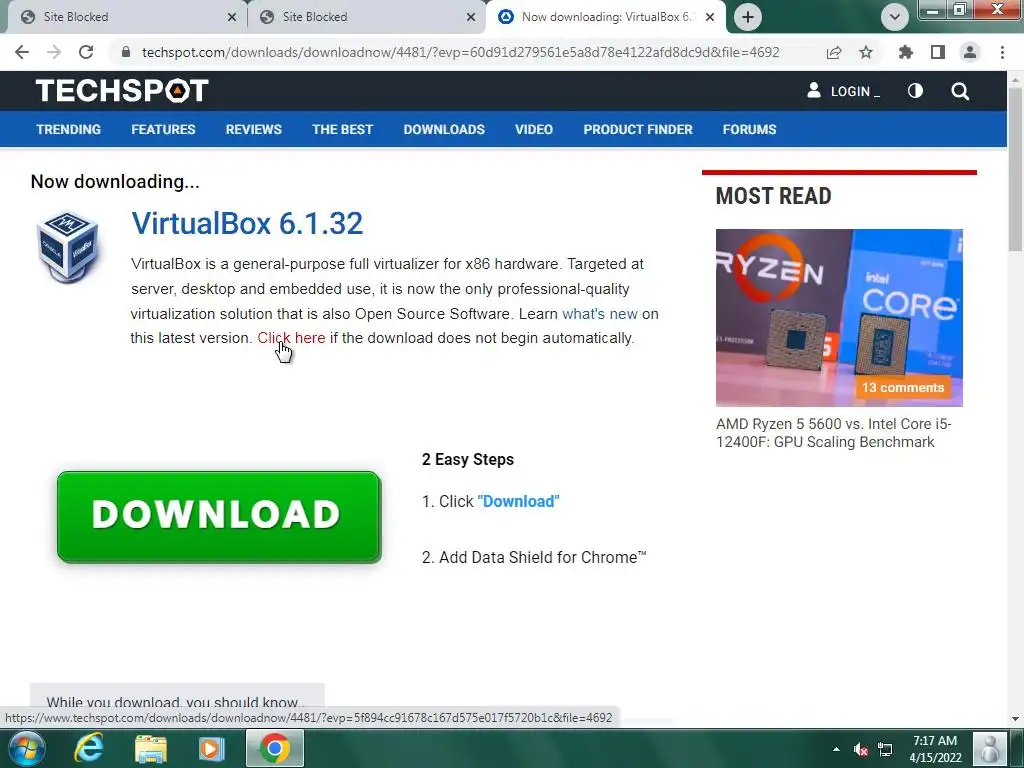
Task: Follow the "what's new" link
Action: pyautogui.click(x=600, y=313)
